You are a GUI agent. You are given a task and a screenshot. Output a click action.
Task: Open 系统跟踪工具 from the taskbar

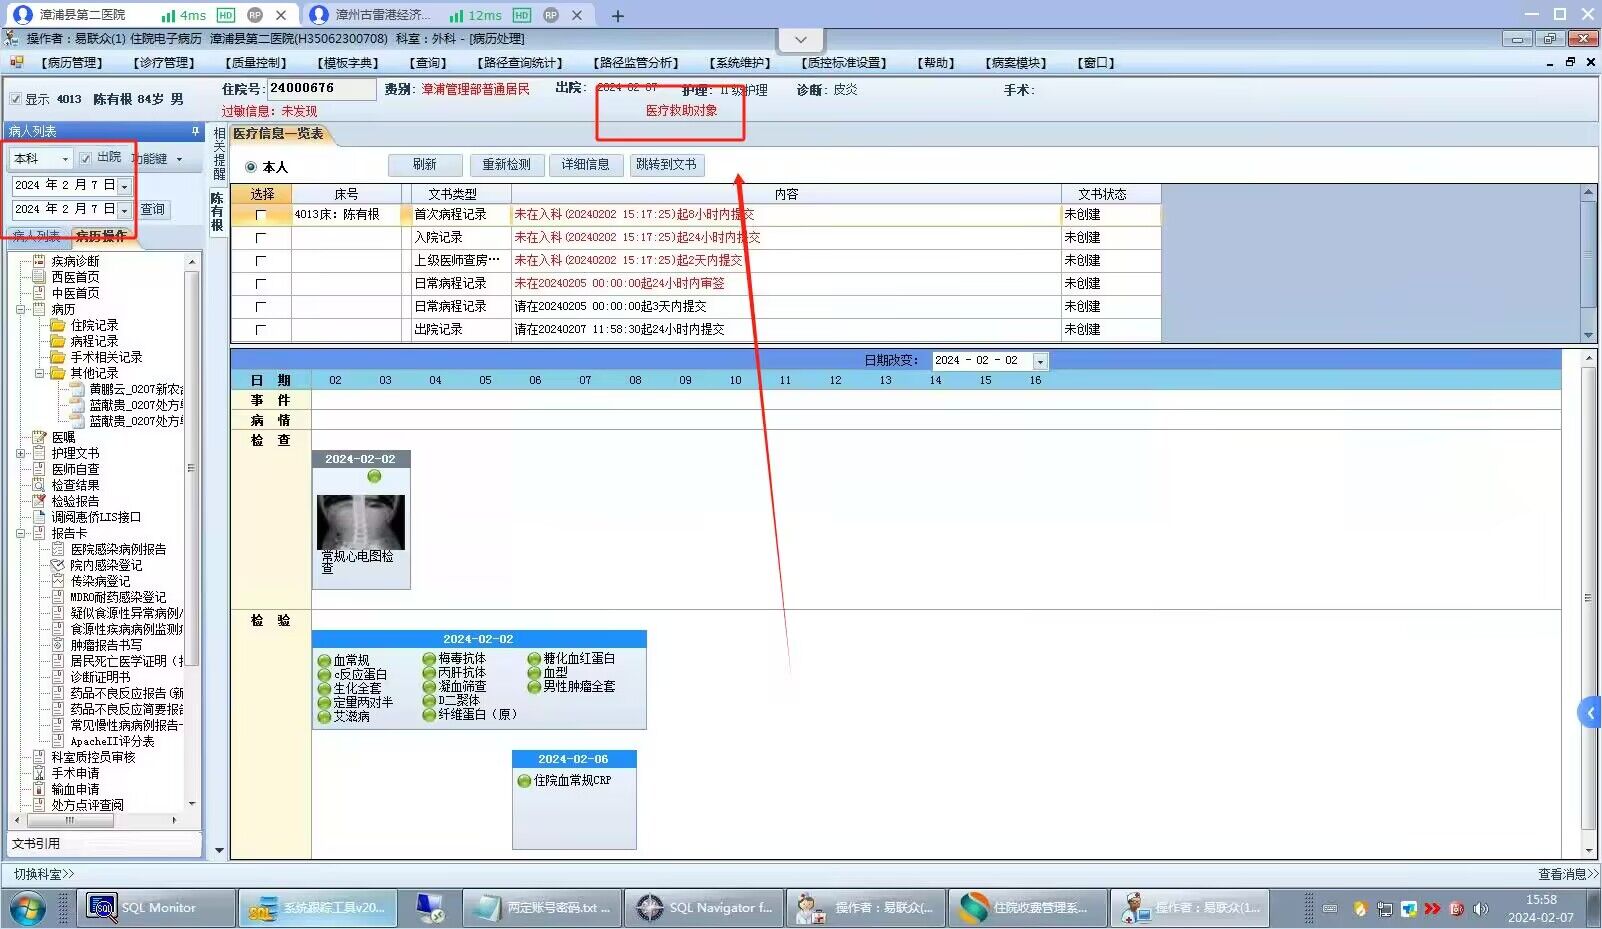[x=318, y=908]
